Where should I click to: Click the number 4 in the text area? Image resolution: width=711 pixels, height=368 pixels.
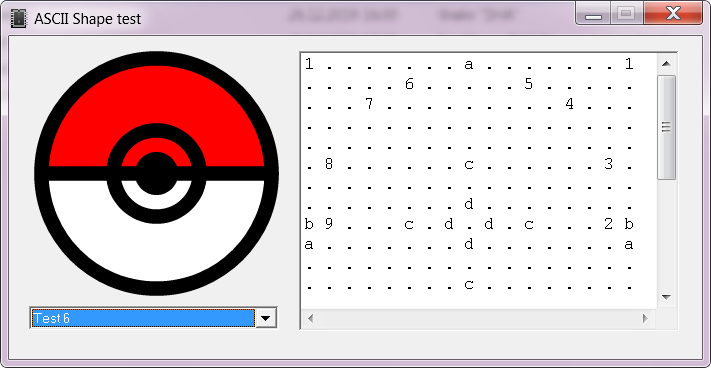click(569, 104)
